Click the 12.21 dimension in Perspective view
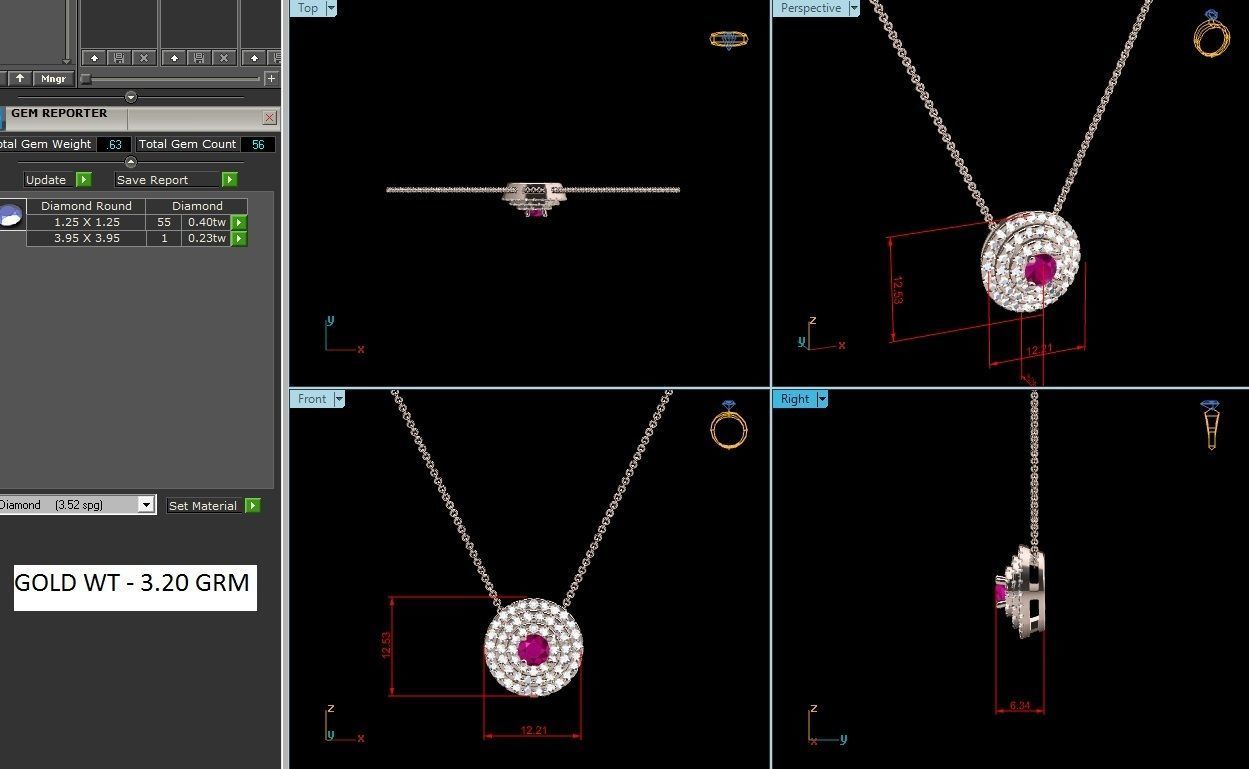1249x769 pixels. click(1040, 350)
